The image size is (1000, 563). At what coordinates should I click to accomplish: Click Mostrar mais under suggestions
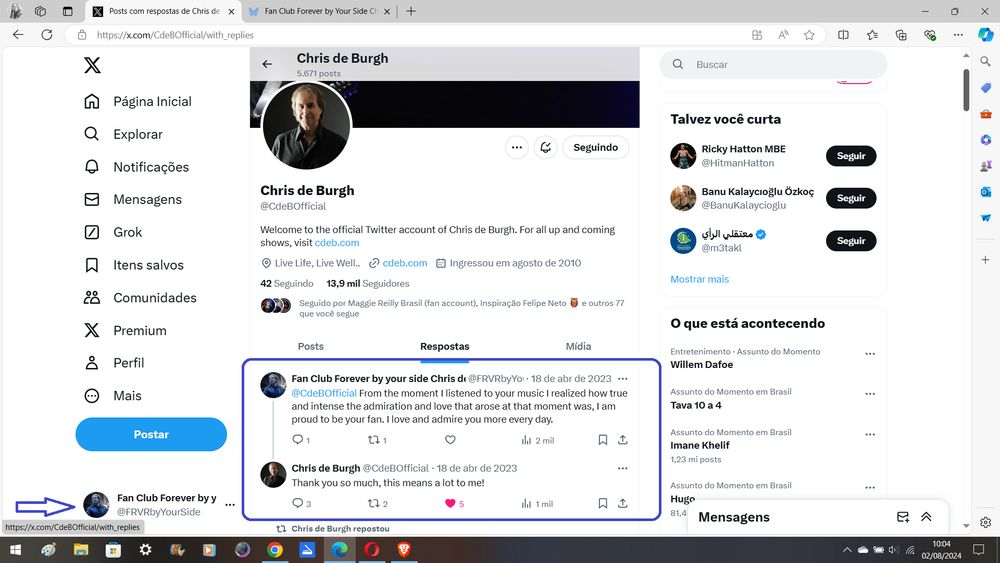pyautogui.click(x=700, y=279)
